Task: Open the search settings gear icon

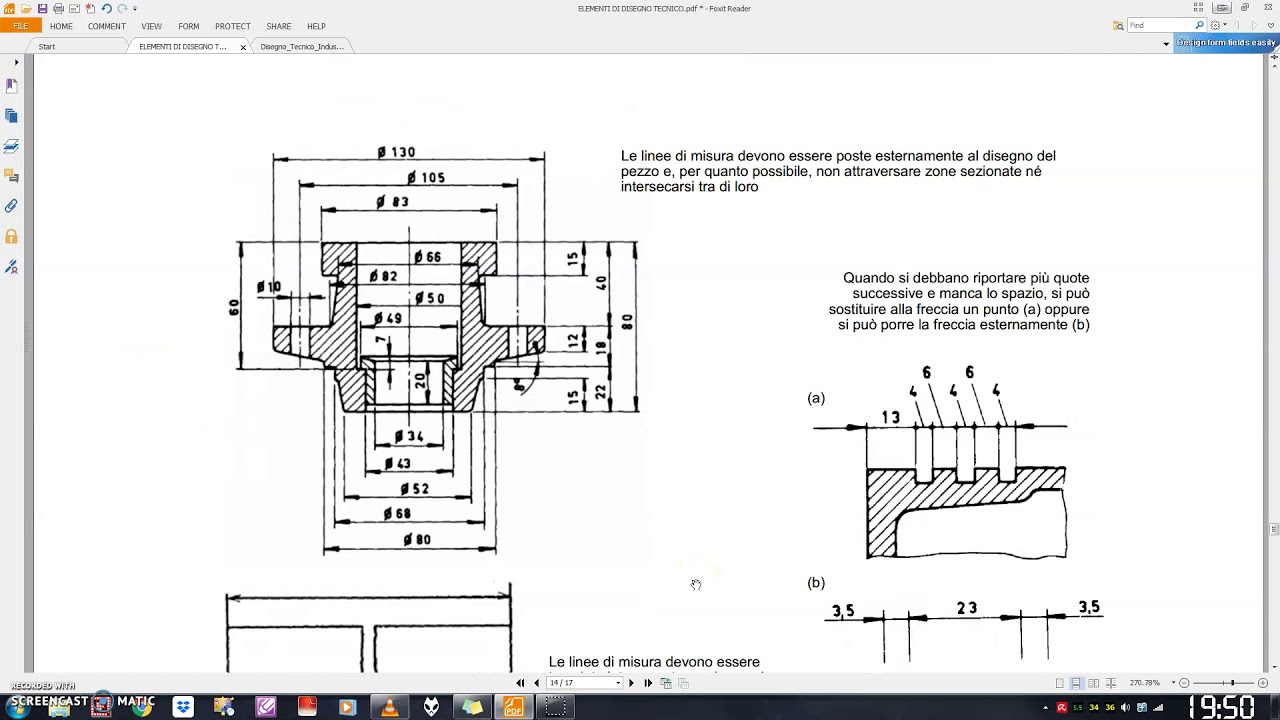Action: pos(1215,25)
